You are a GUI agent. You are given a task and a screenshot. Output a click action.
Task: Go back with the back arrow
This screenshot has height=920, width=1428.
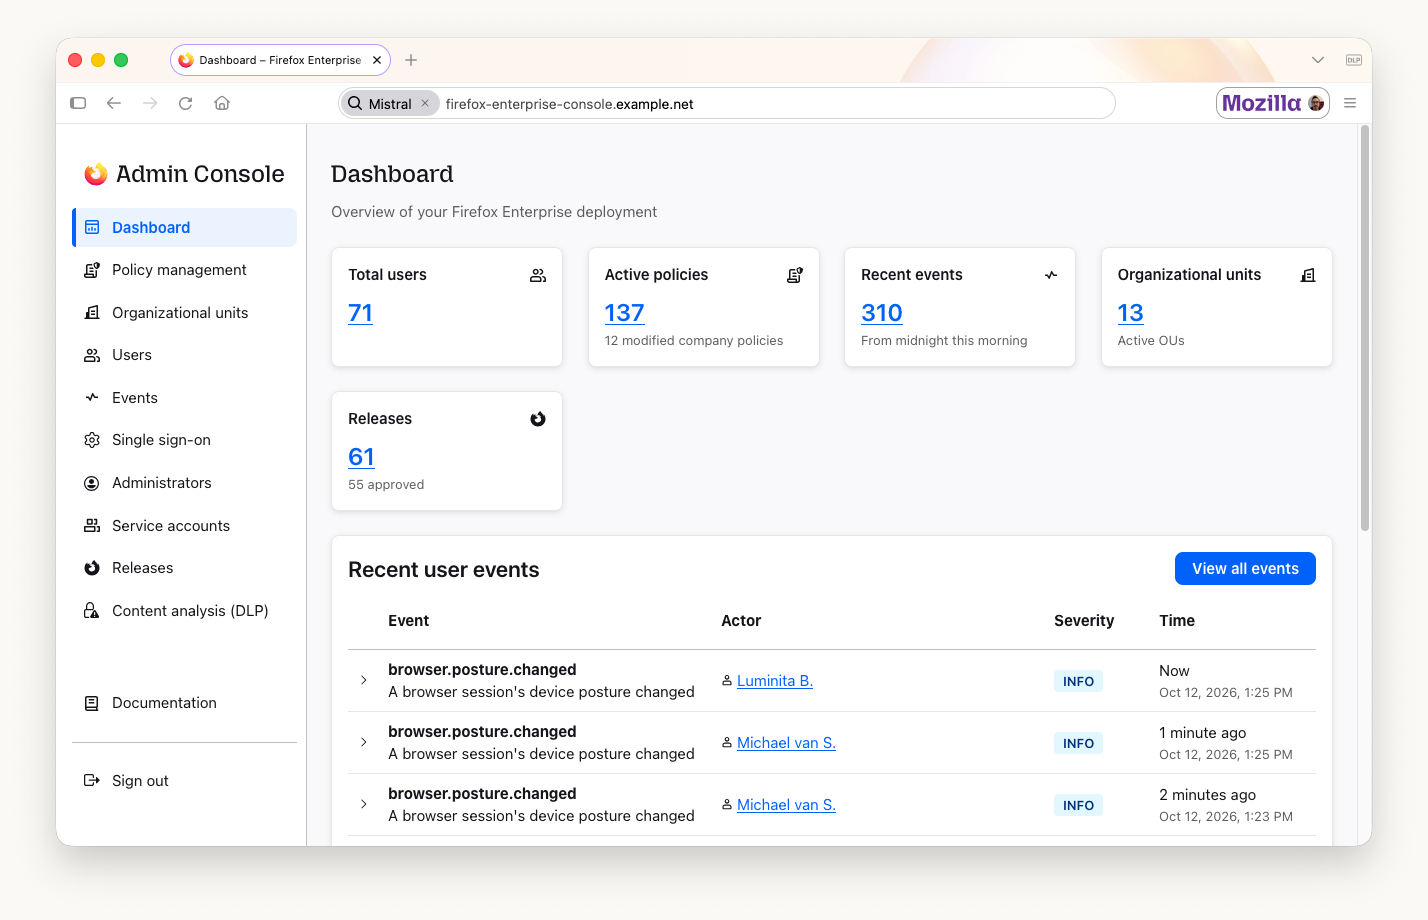click(x=114, y=103)
